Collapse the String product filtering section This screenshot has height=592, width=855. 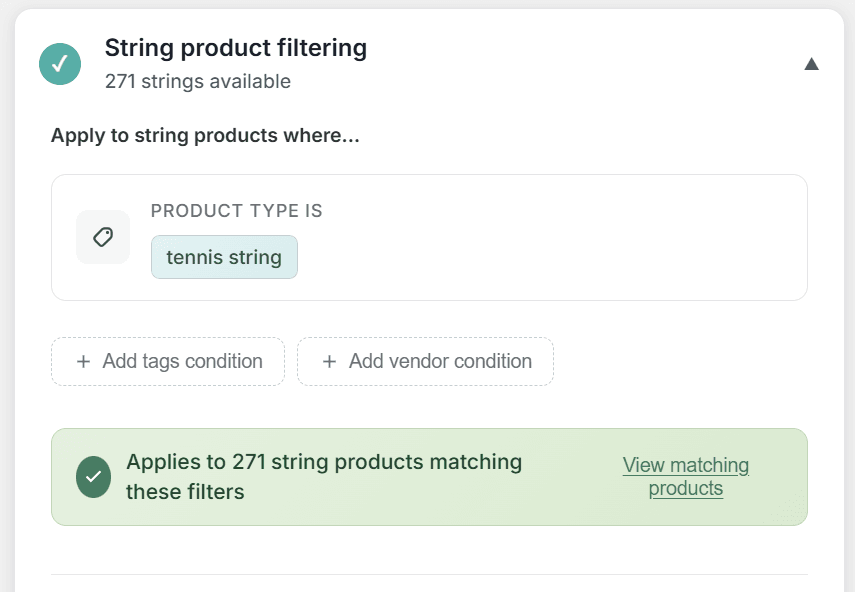coord(812,63)
